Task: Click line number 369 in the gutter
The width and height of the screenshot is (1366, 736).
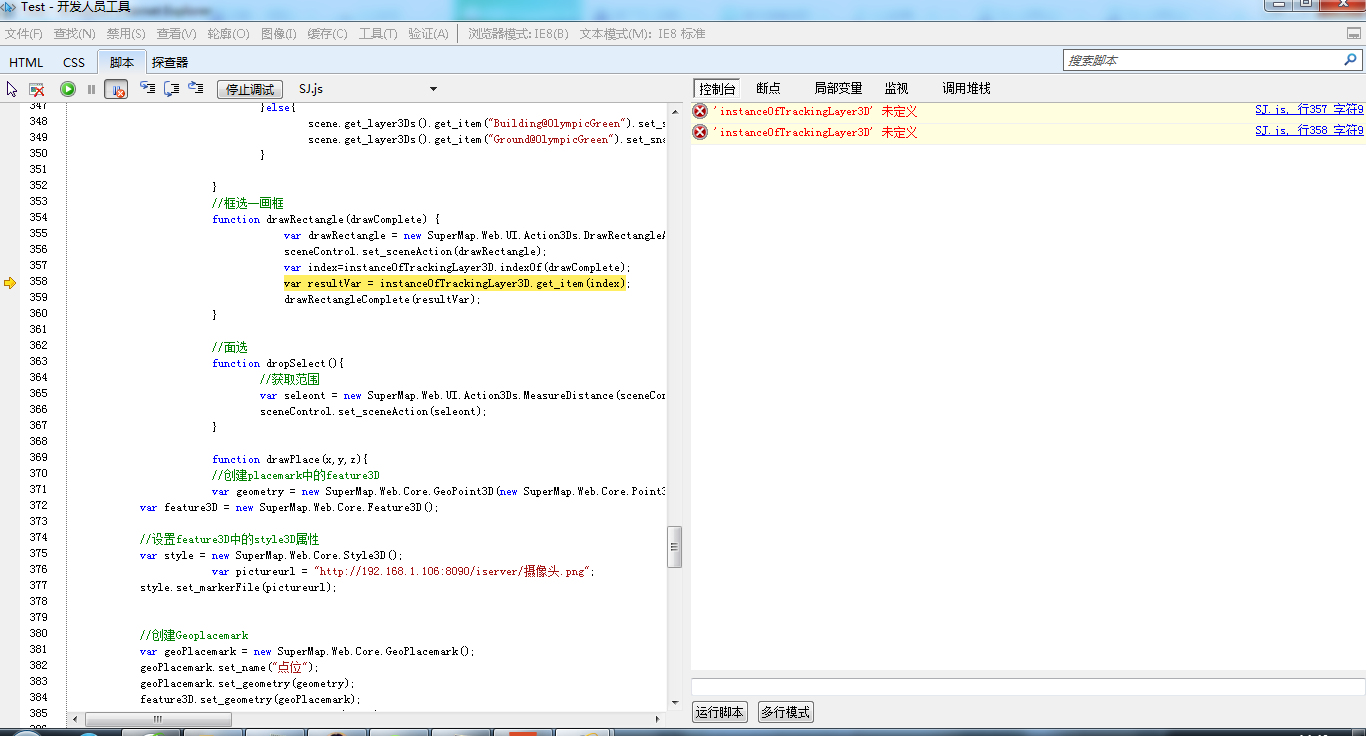Action: click(x=38, y=458)
